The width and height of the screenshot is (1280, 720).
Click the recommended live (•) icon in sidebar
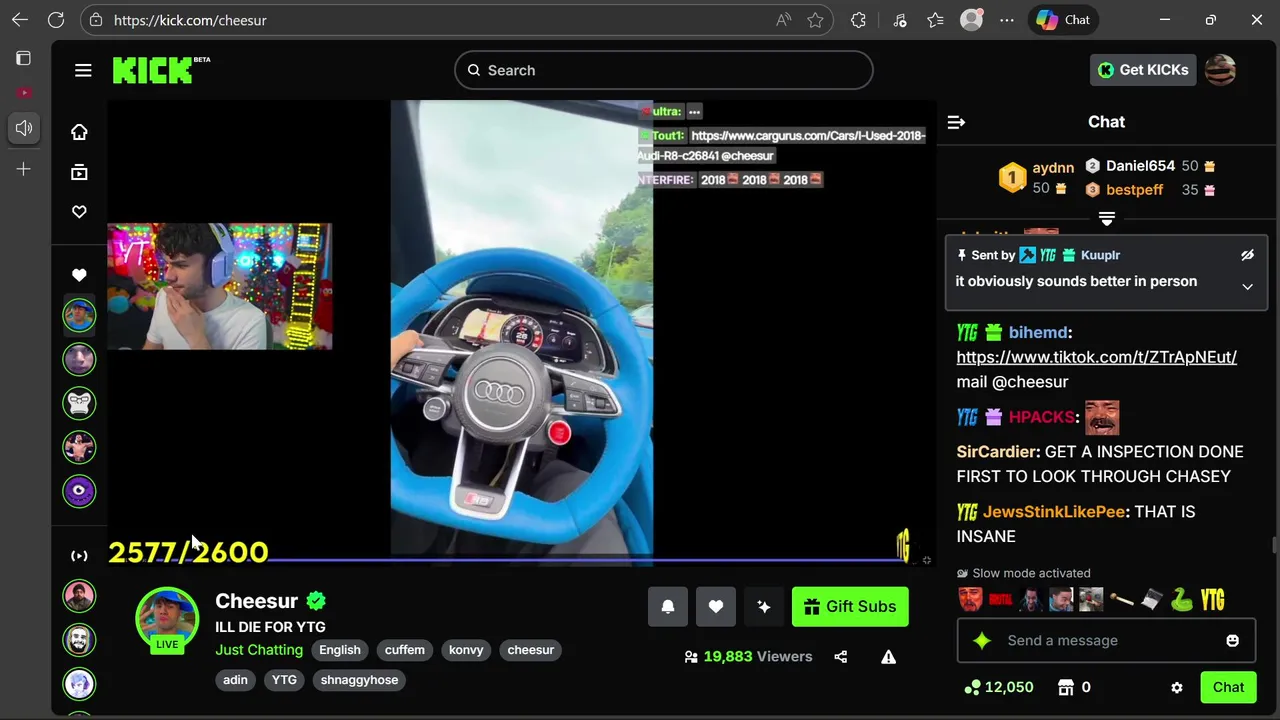[x=79, y=556]
